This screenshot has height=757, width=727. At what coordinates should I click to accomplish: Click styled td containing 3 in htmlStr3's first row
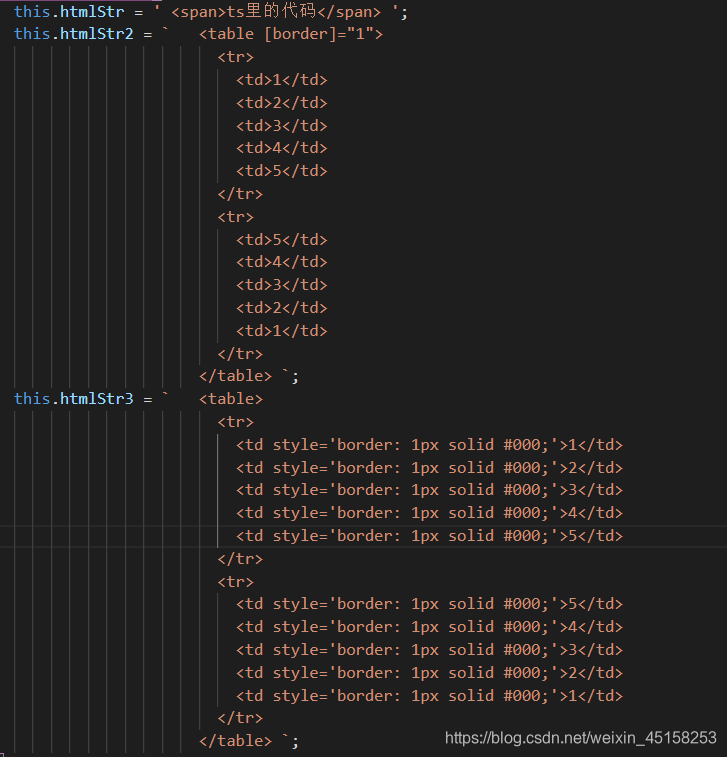429,490
